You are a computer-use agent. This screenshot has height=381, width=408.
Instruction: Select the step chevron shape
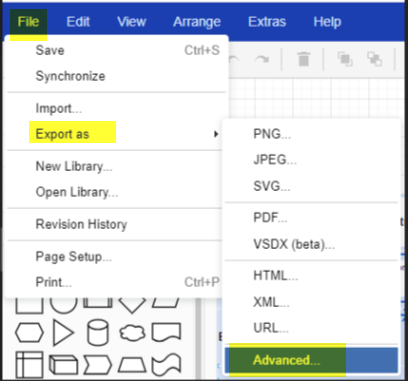click(x=98, y=365)
